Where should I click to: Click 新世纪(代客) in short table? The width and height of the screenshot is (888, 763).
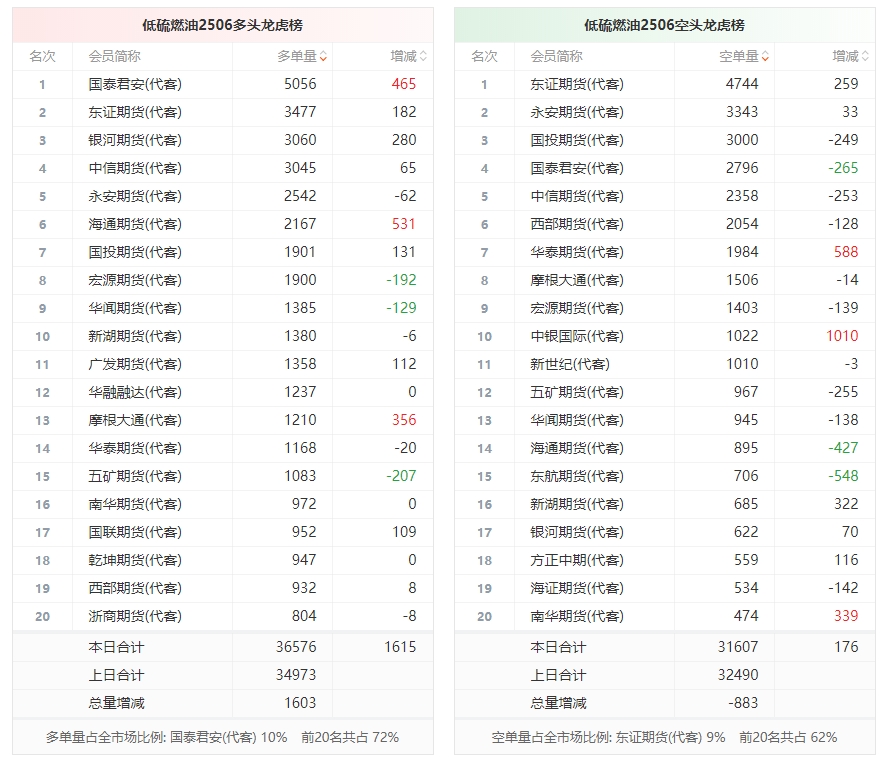(x=570, y=364)
